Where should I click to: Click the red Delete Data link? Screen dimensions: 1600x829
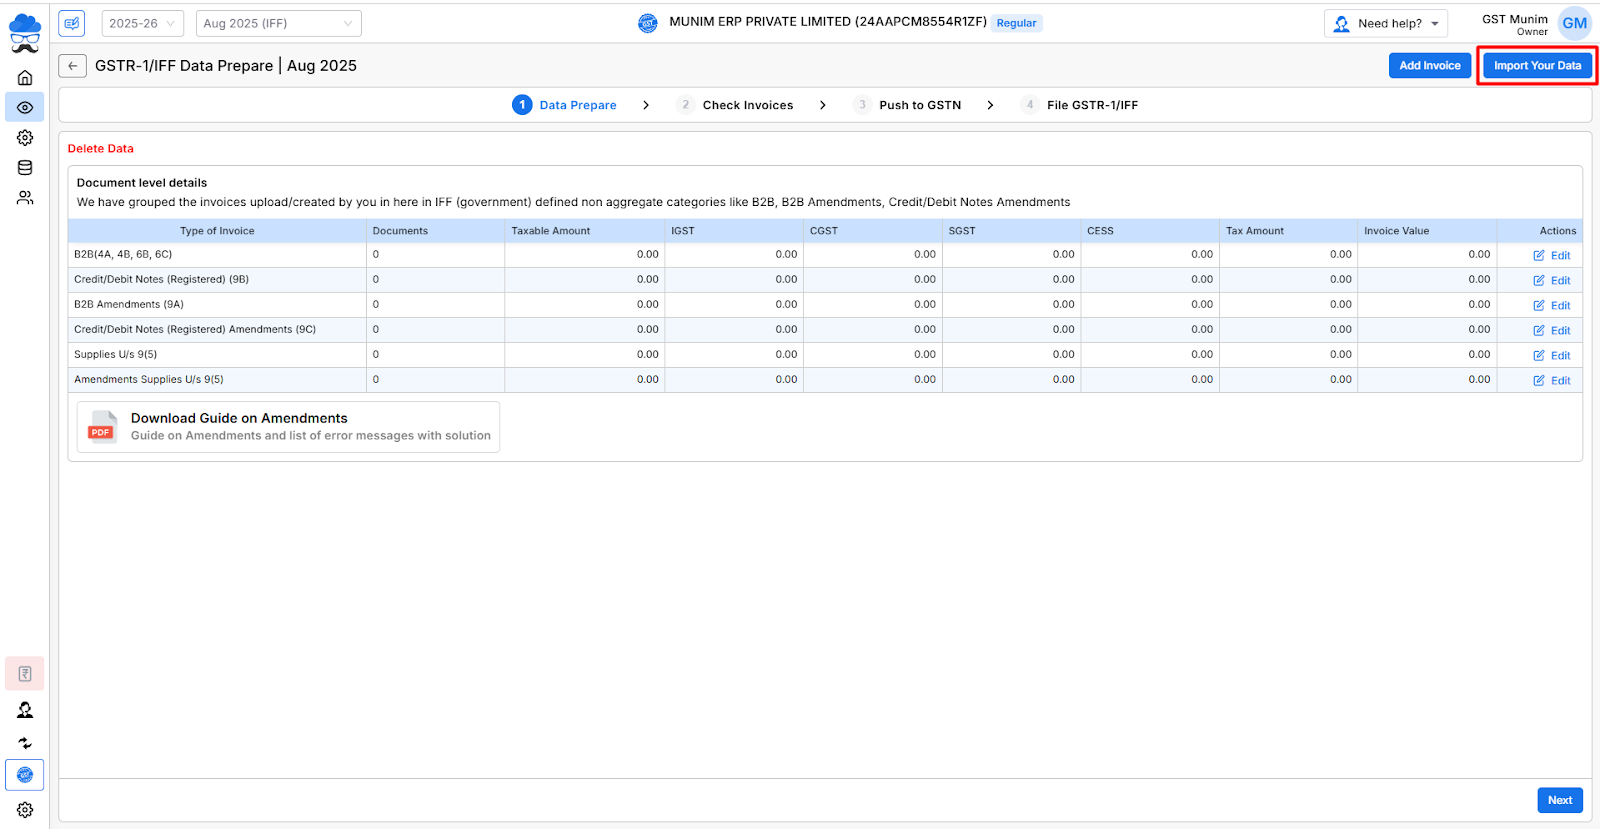point(101,149)
